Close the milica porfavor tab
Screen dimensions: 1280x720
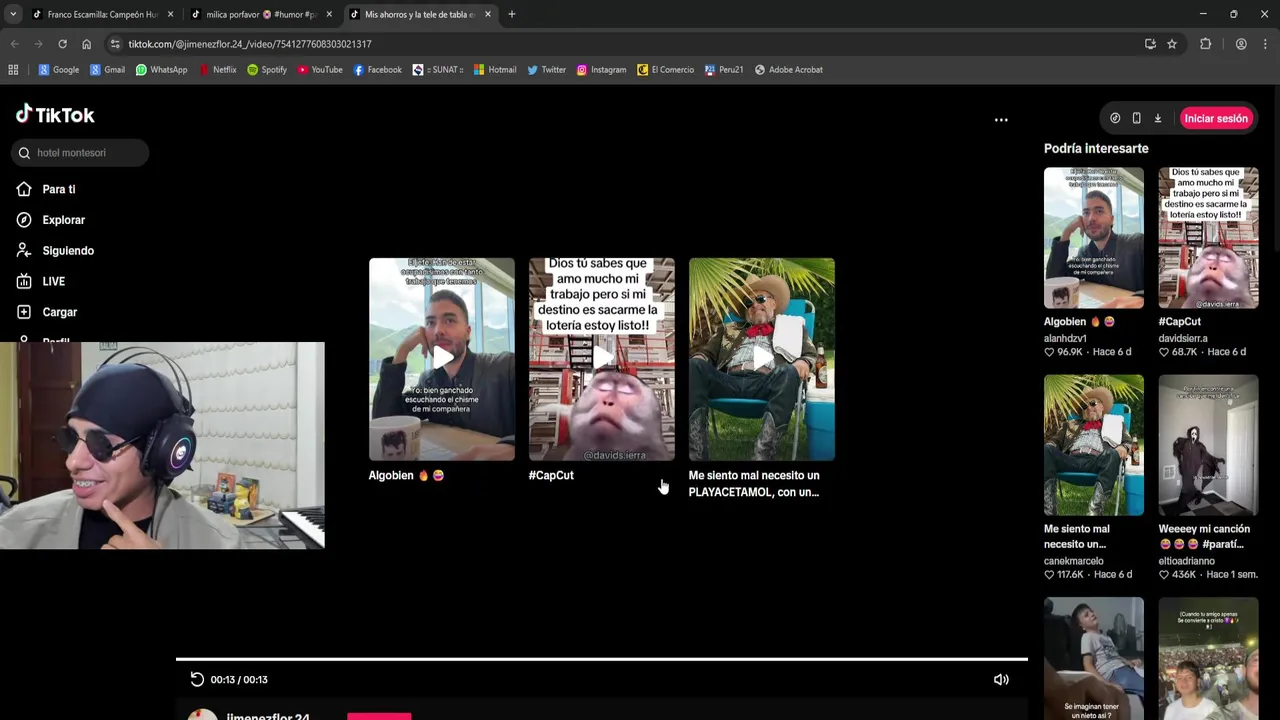tap(329, 14)
